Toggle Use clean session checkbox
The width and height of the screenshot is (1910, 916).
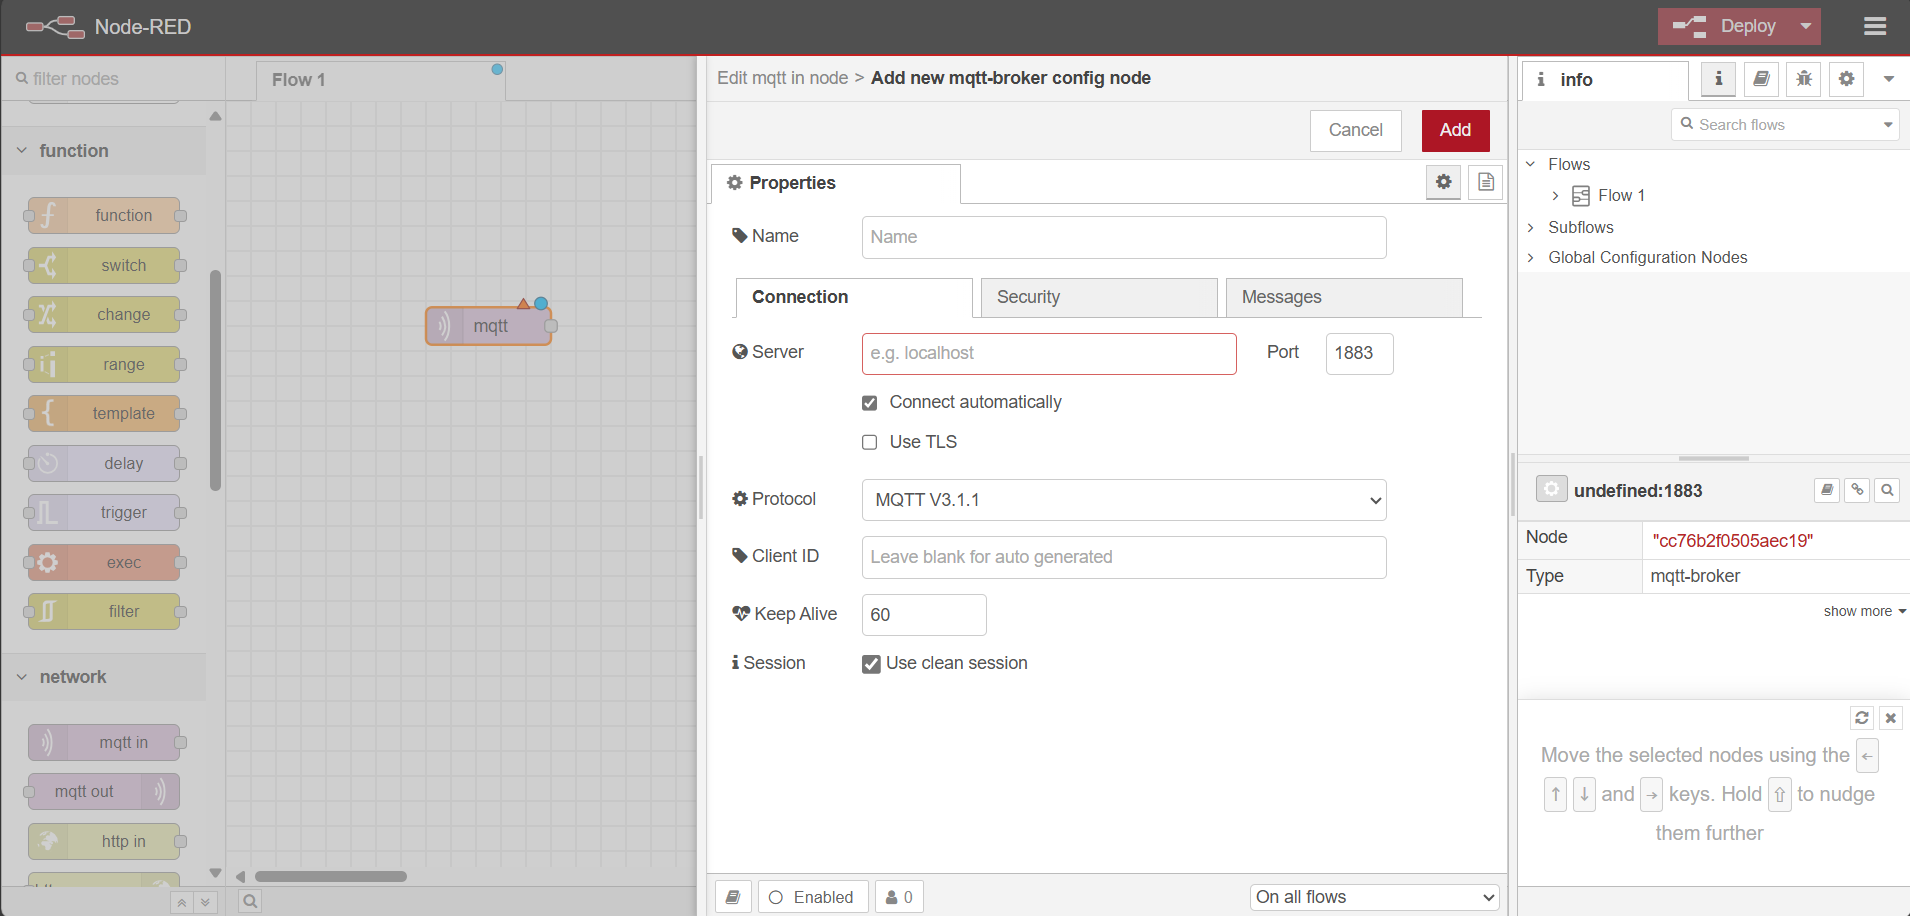pyautogui.click(x=871, y=664)
